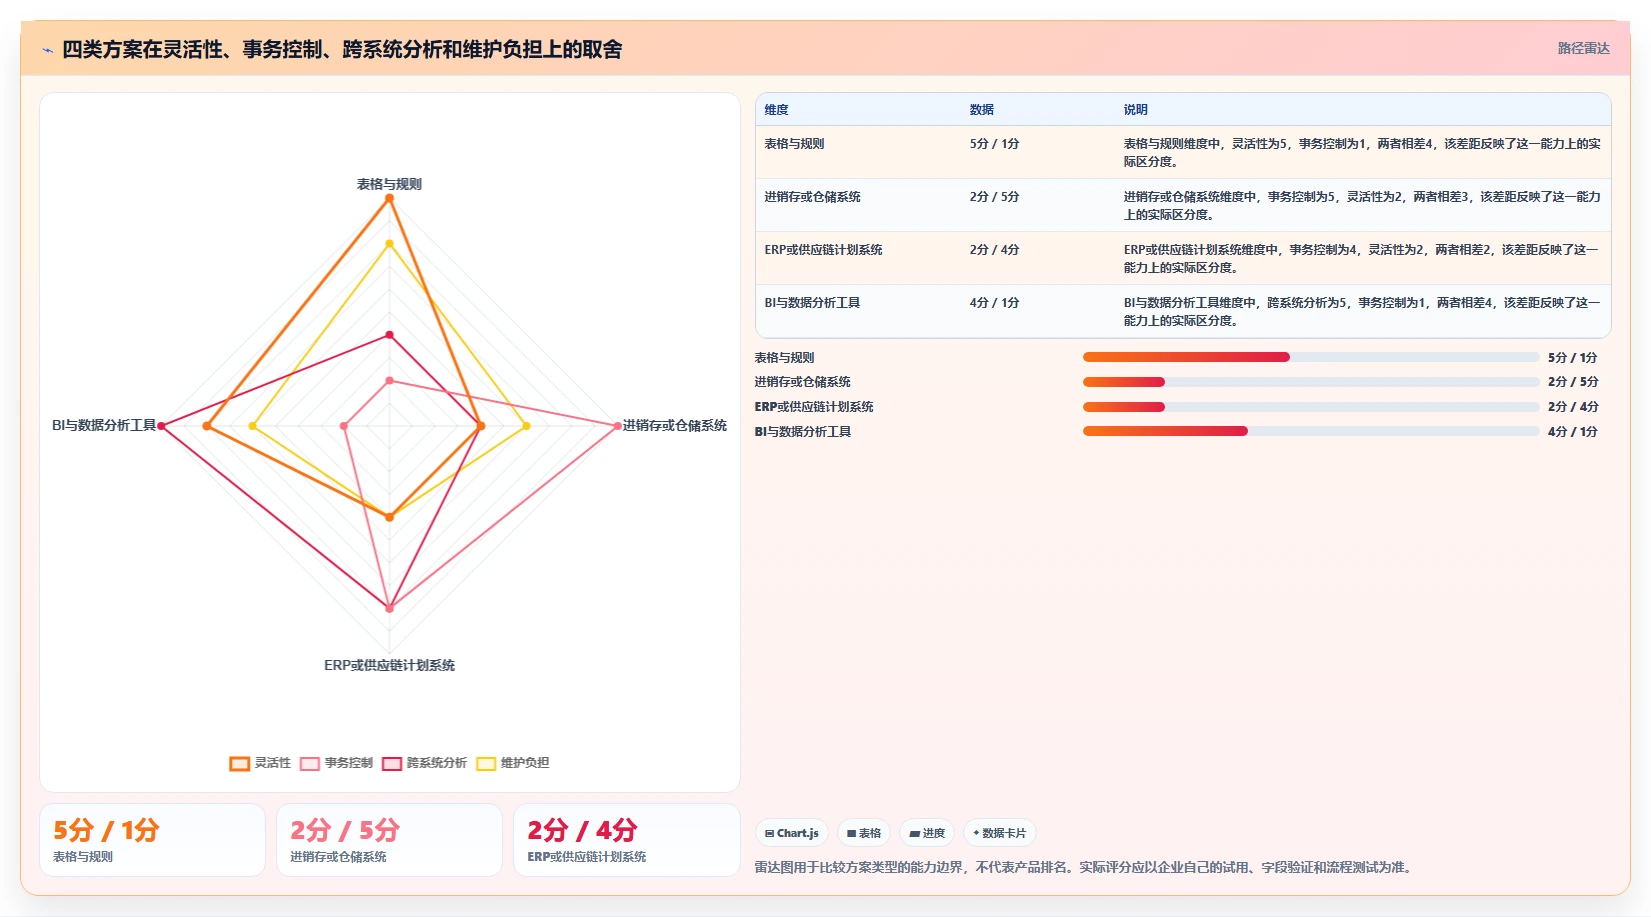
Task: Click the Chart.js chip
Action: [792, 833]
